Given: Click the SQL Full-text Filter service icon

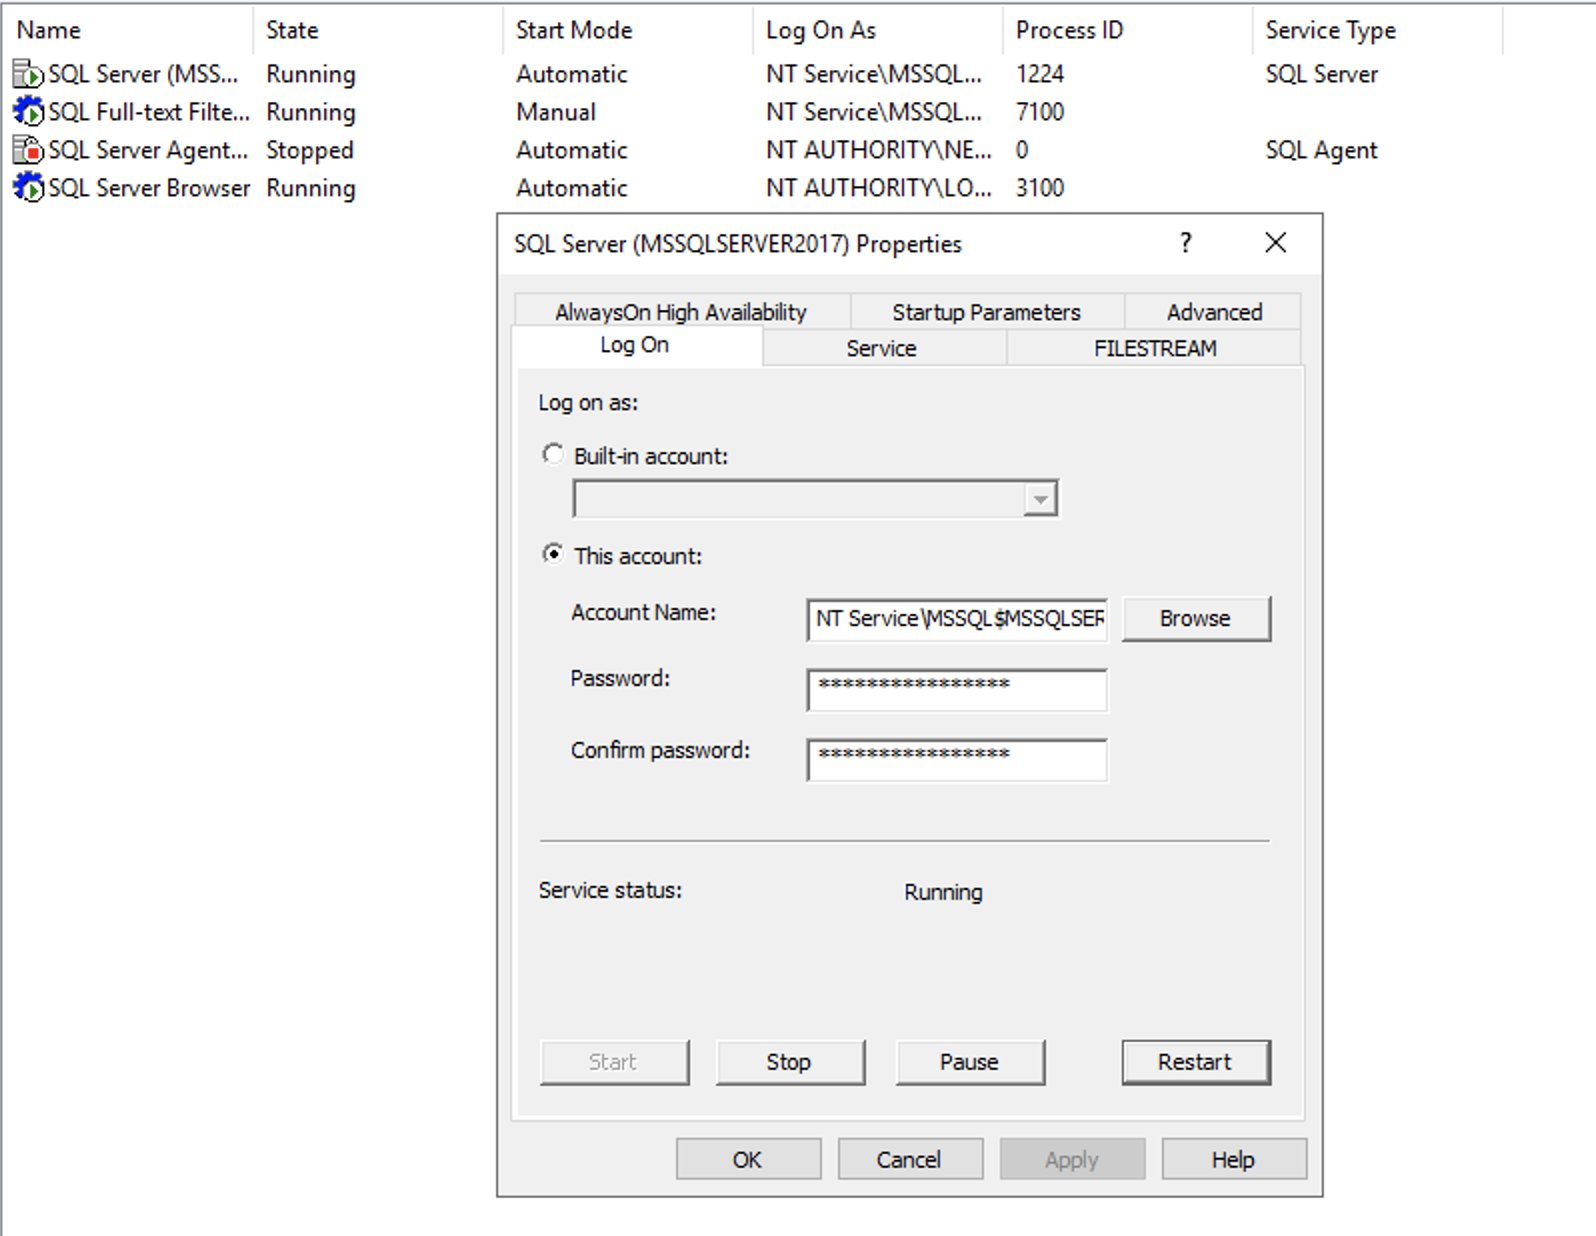Looking at the screenshot, I should tap(28, 112).
